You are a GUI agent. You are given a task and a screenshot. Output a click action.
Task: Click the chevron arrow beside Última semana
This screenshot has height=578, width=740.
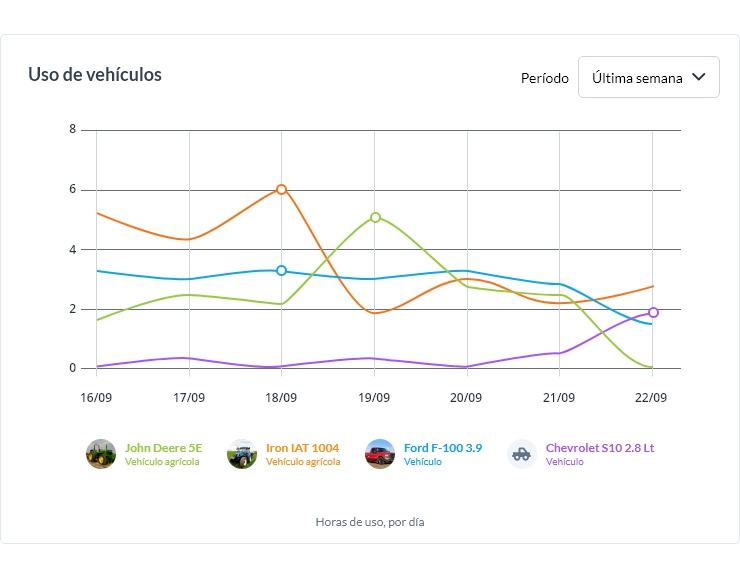(x=699, y=77)
